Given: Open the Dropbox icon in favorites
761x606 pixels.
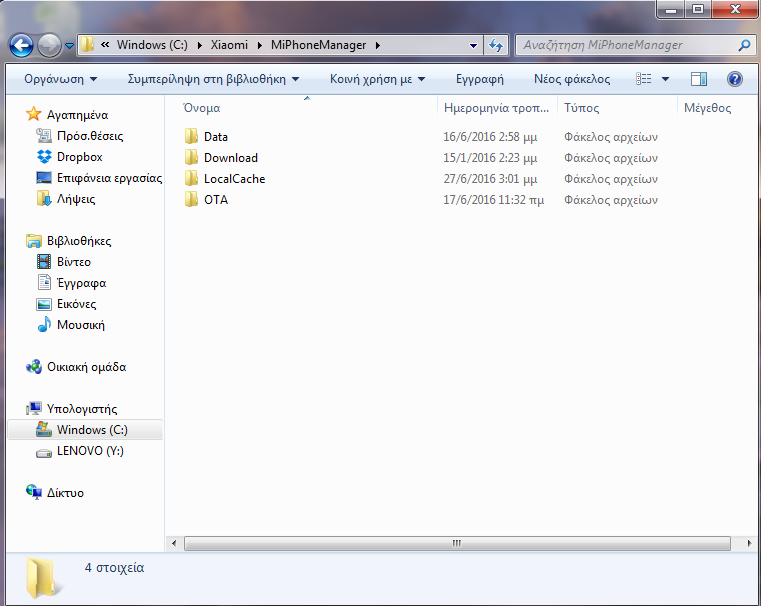Looking at the screenshot, I should point(44,157).
